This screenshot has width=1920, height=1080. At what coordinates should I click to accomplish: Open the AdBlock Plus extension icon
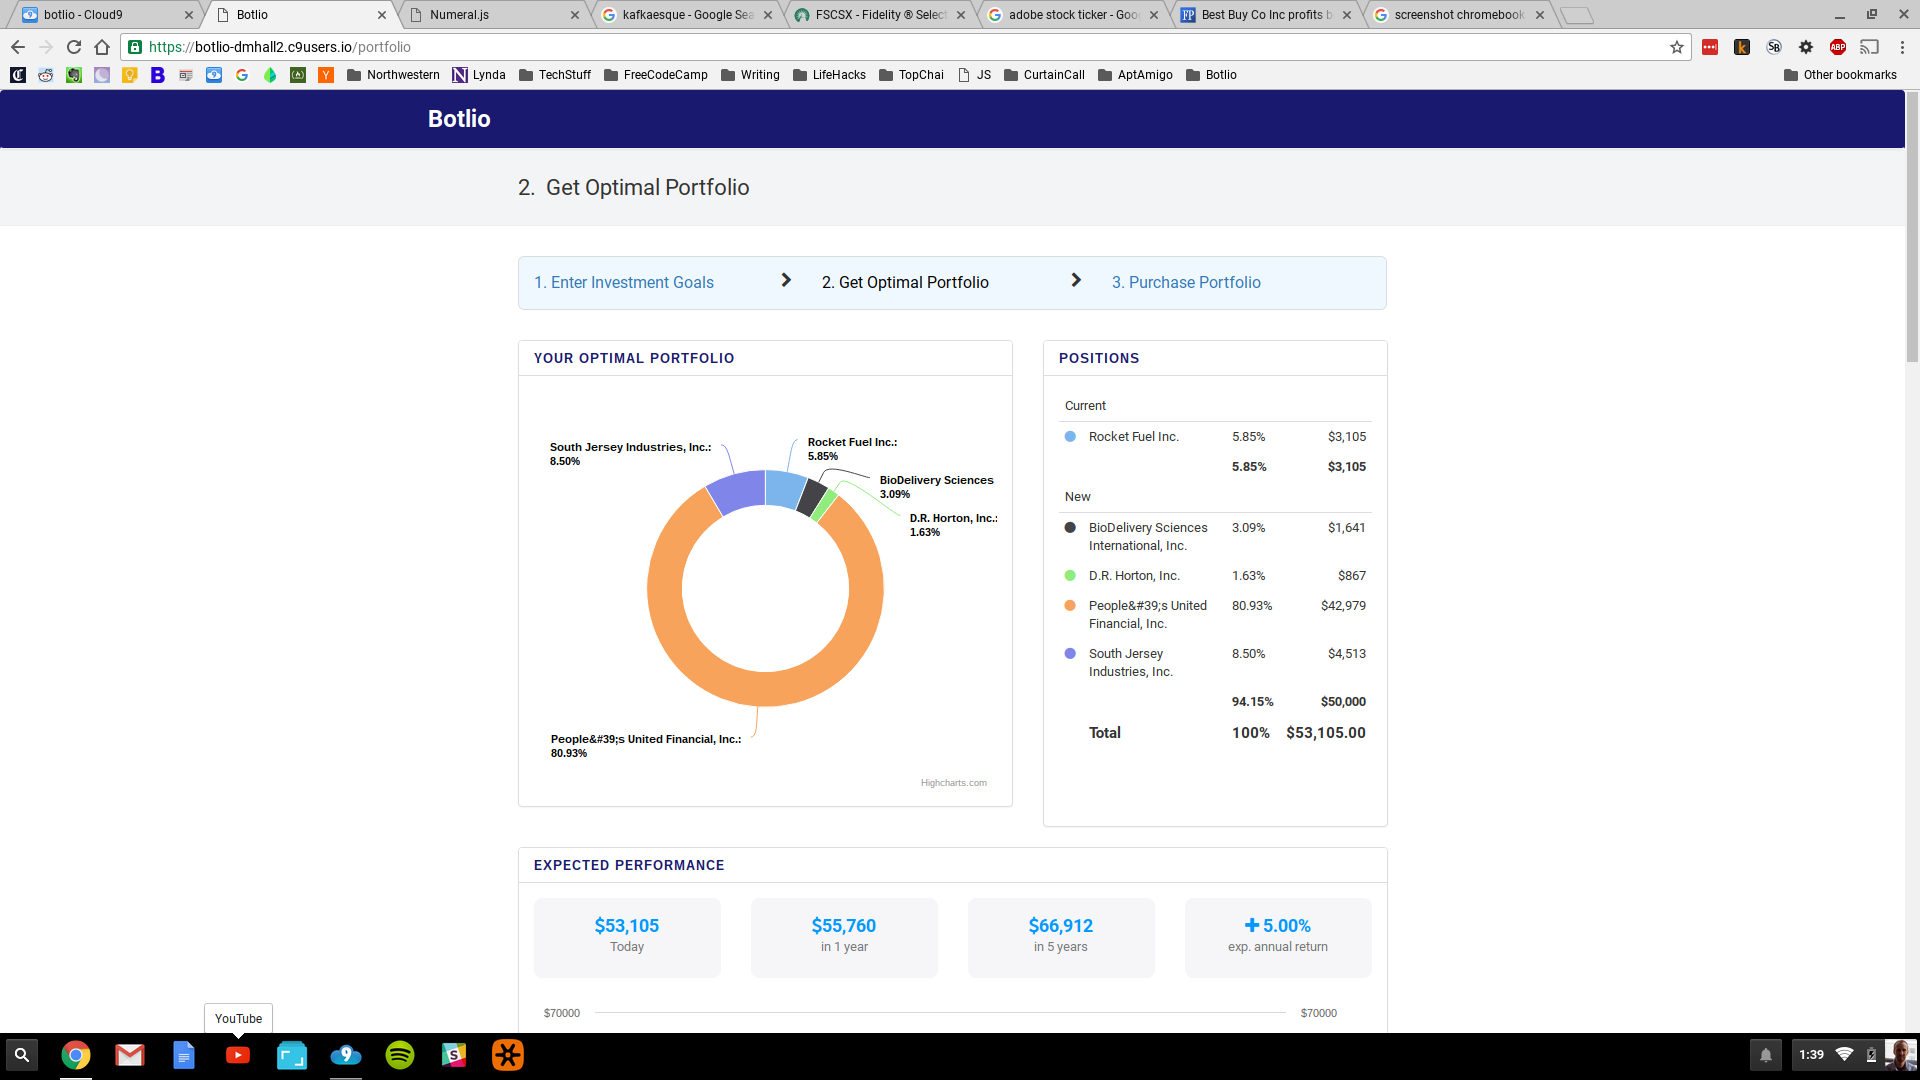point(1837,47)
